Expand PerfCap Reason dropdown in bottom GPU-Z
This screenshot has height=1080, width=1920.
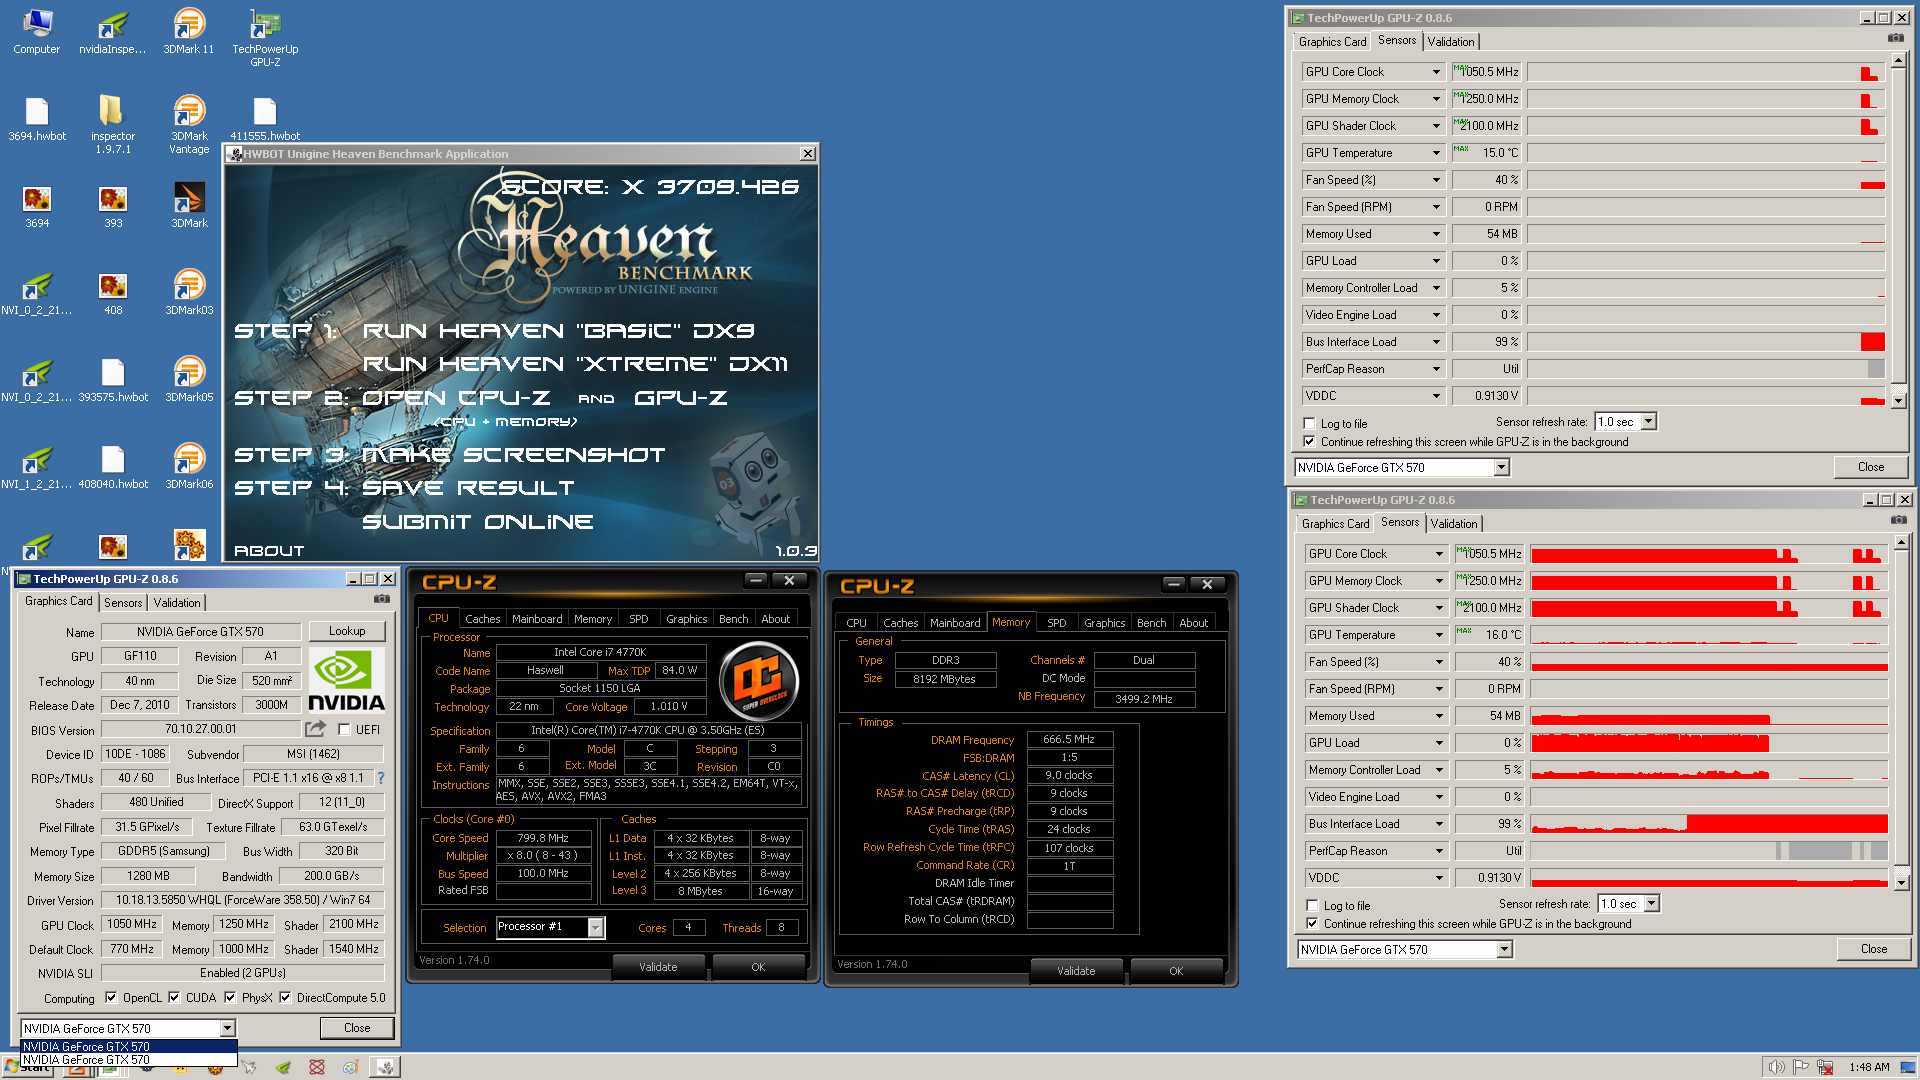1439,851
